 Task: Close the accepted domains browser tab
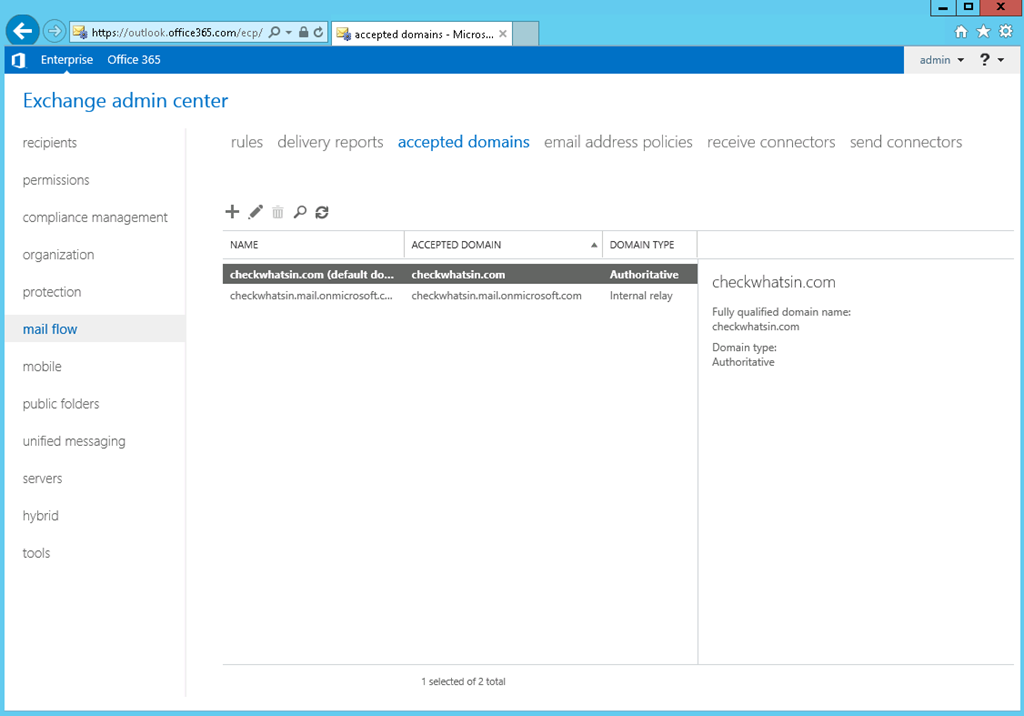pyautogui.click(x=503, y=34)
